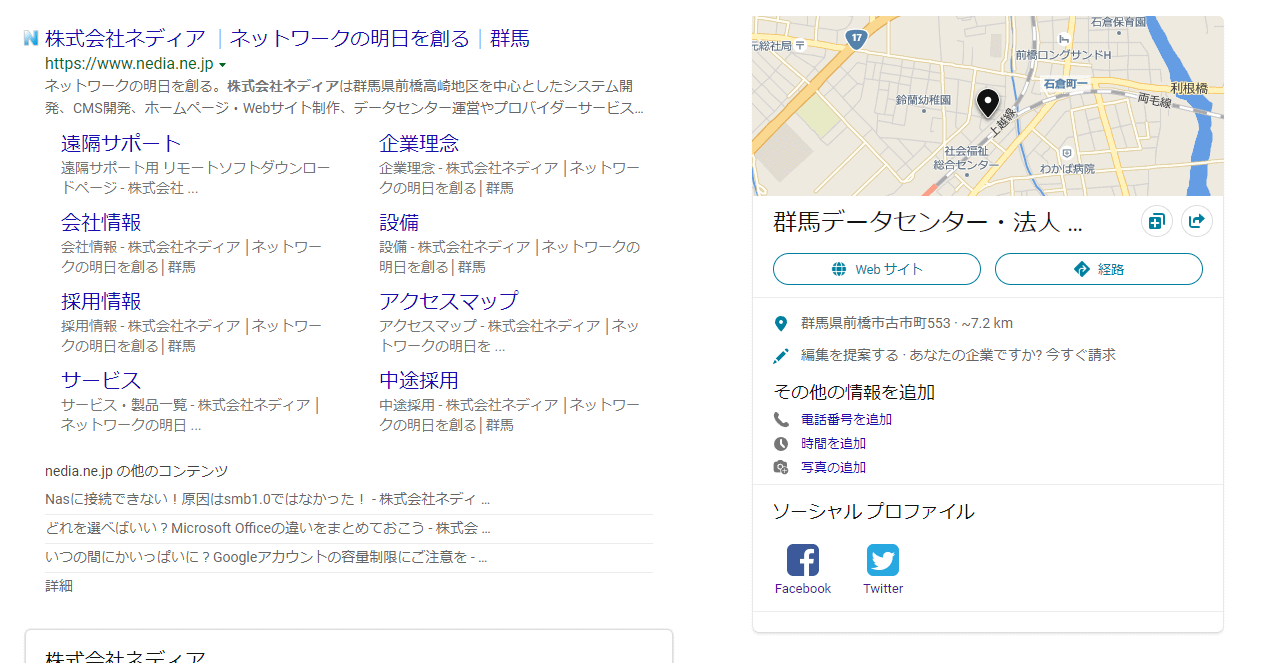This screenshot has width=1276, height=663.
Task: Open the 株式会社ネディア main search result title
Action: pos(287,39)
